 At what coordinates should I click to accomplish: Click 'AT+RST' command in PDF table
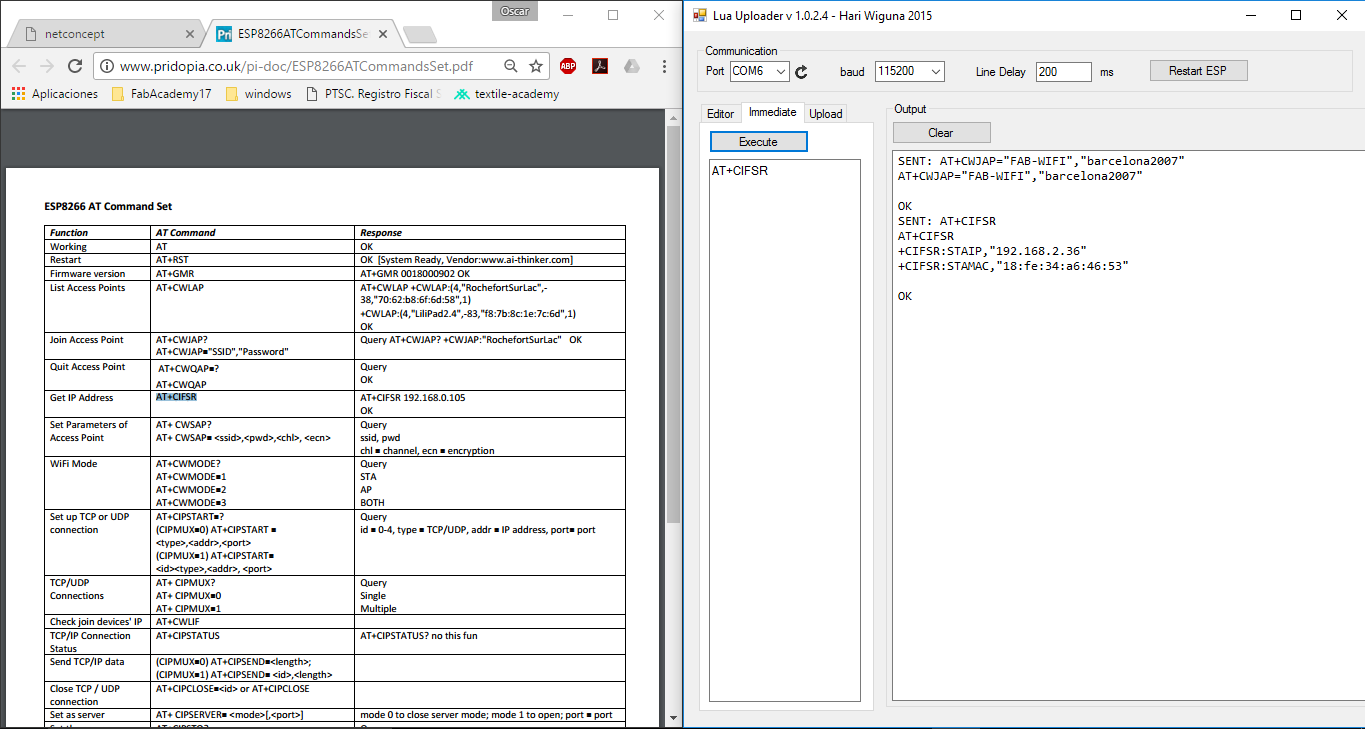pos(172,259)
